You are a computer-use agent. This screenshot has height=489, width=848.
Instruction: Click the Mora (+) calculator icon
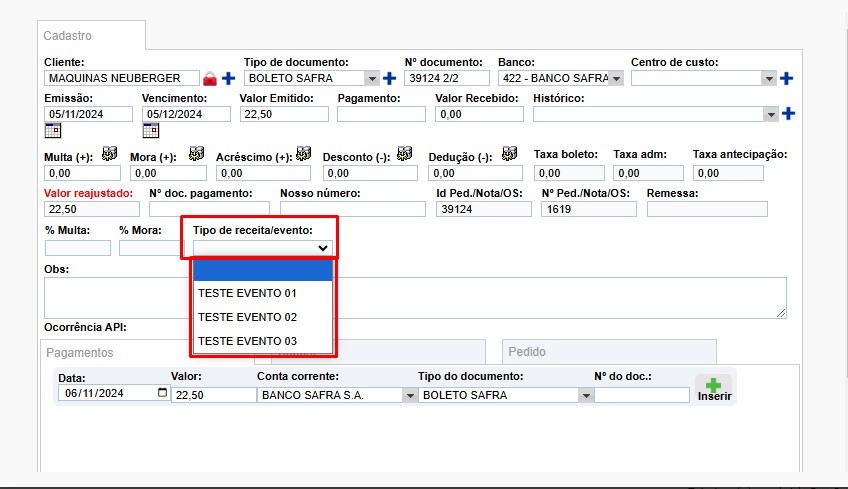196,154
